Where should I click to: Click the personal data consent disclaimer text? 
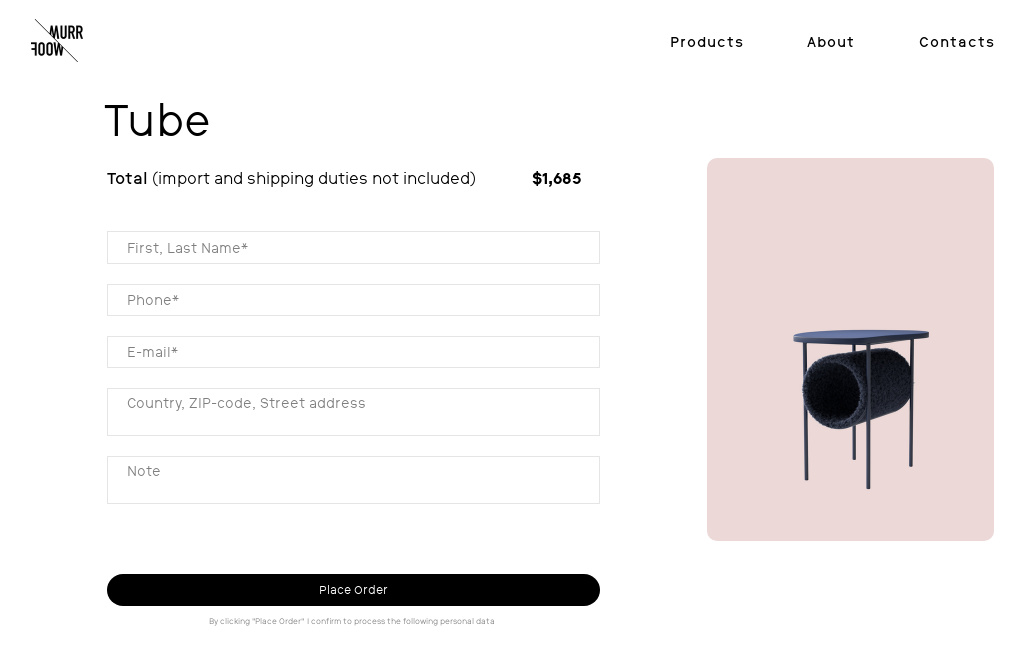351,621
